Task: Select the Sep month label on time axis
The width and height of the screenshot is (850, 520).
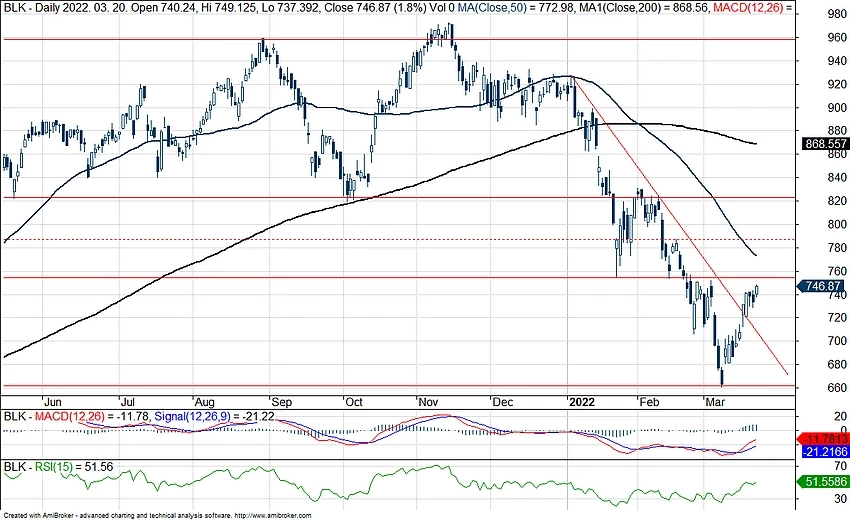Action: point(281,402)
